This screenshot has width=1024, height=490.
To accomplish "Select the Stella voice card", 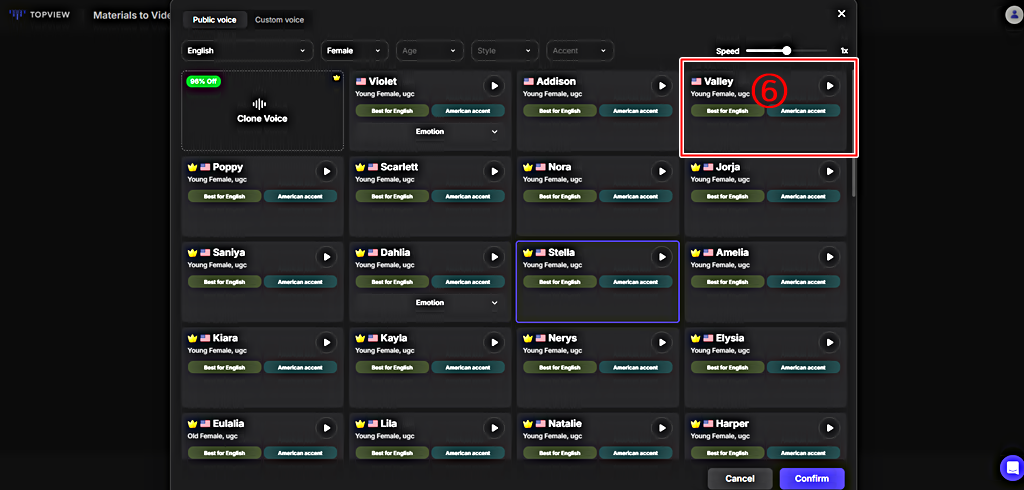I will coord(598,282).
